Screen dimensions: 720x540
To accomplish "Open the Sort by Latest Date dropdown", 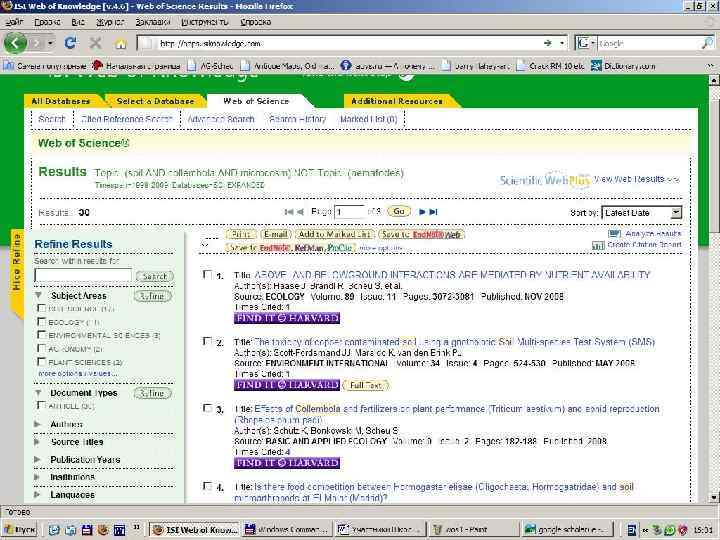I will (641, 213).
